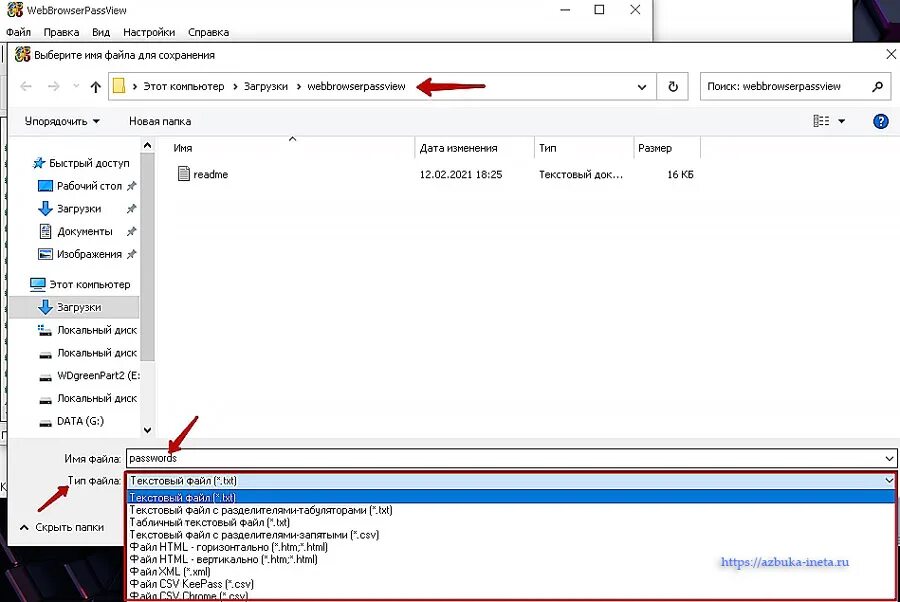Refresh the webbrowserpassview folder listing
This screenshot has width=900, height=602.
click(x=673, y=87)
